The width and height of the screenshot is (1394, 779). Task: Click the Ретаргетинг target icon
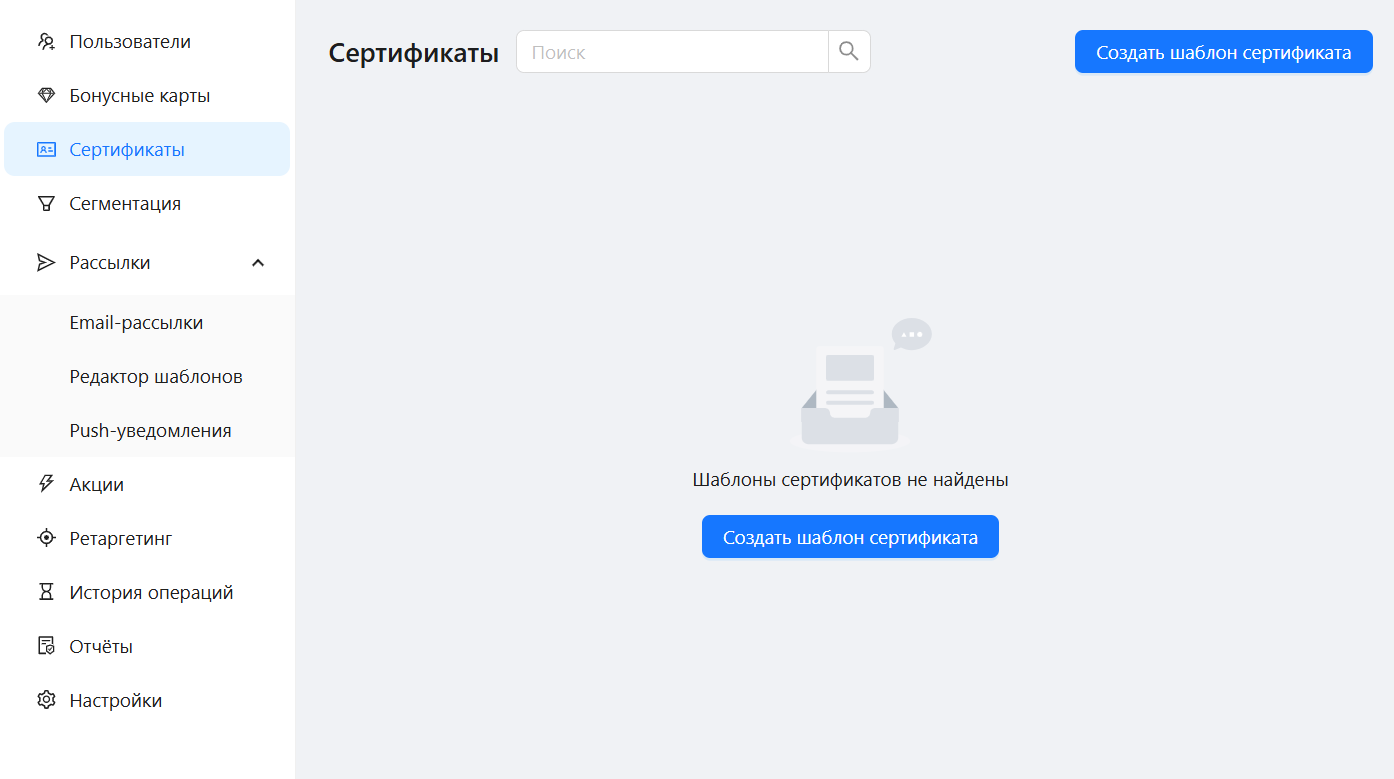point(46,539)
